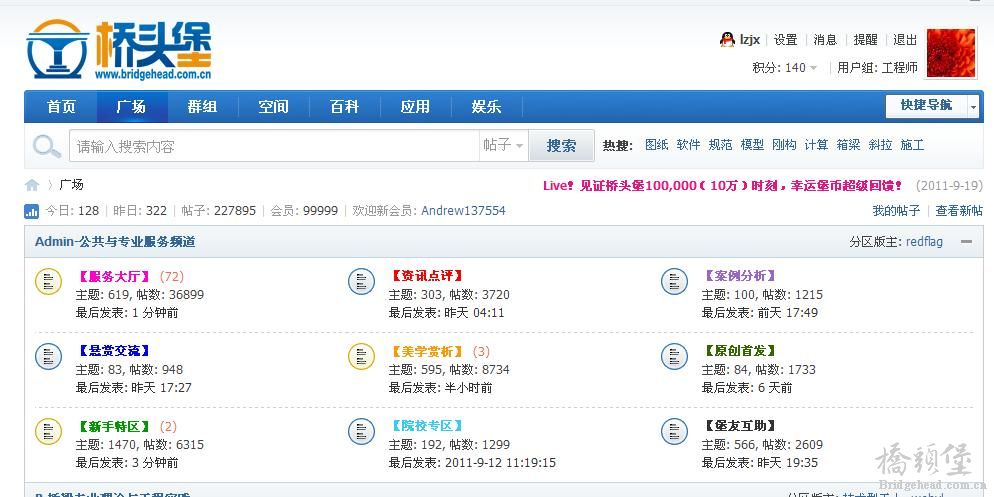Open 查看新帖 link
Image resolution: width=994 pixels, height=497 pixels.
pyautogui.click(x=959, y=211)
